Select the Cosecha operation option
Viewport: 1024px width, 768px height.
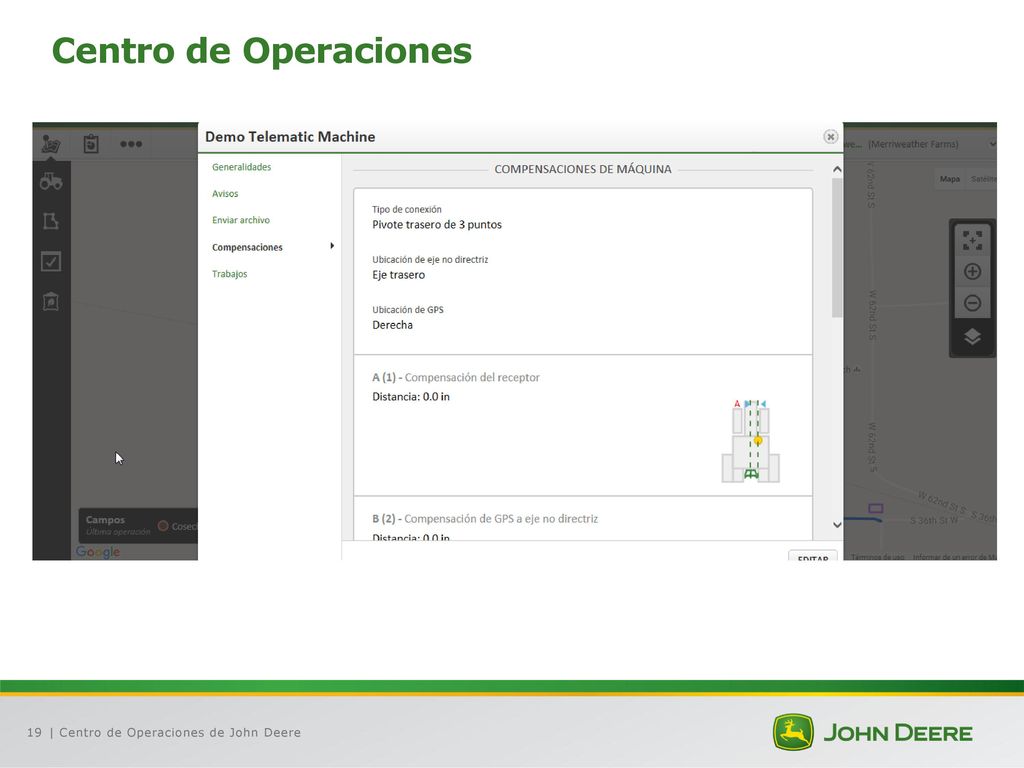[x=177, y=526]
